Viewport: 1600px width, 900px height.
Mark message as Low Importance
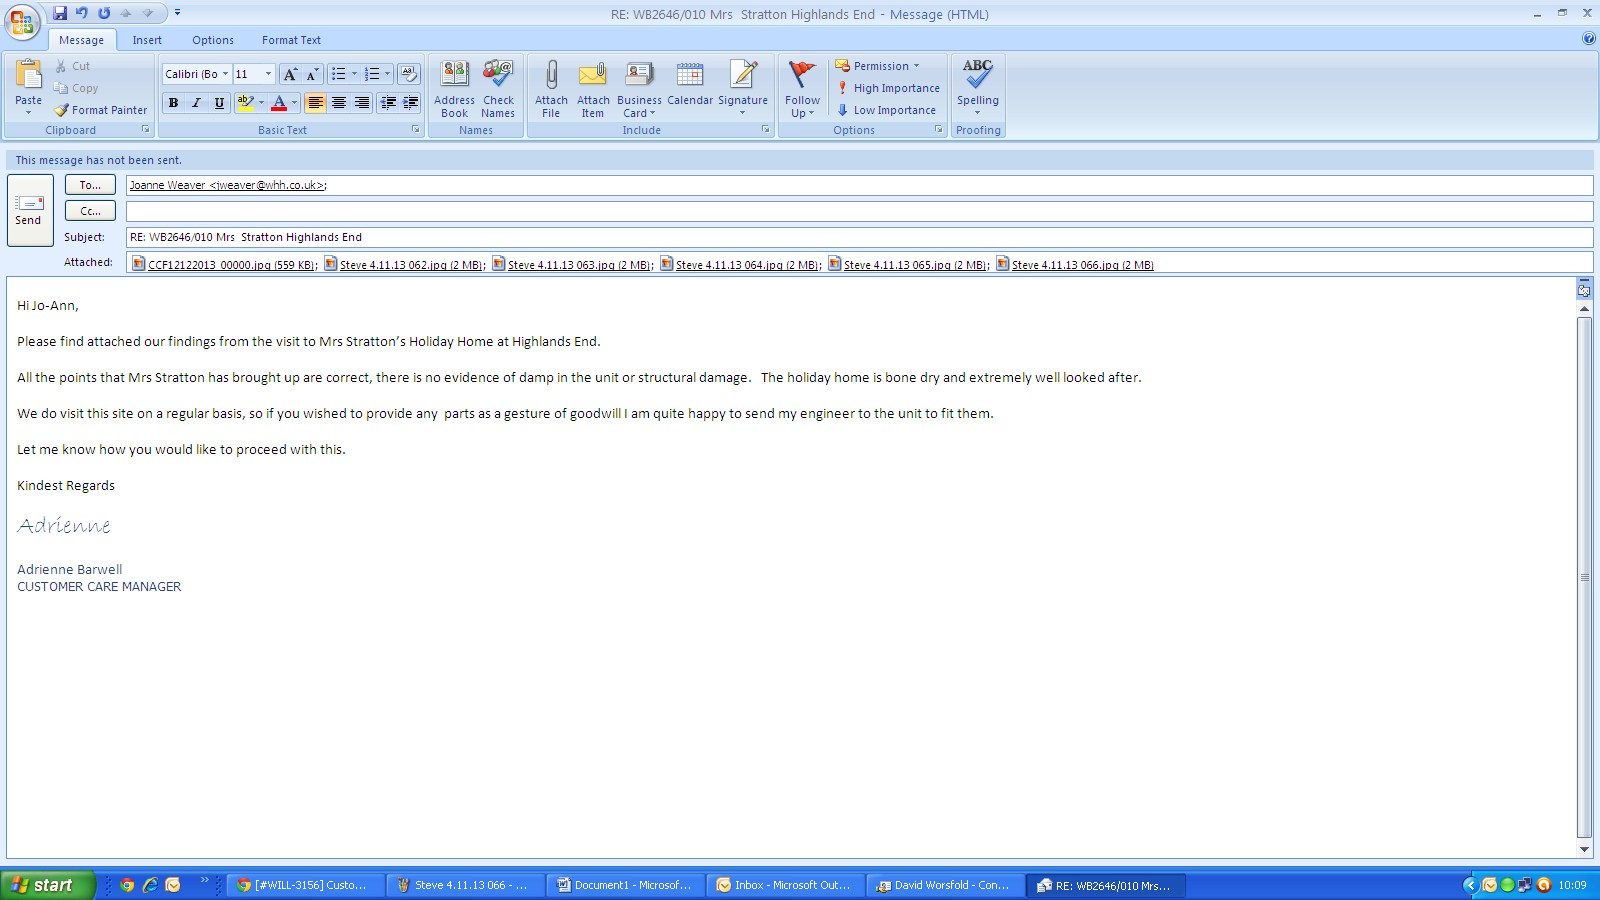pyautogui.click(x=886, y=110)
